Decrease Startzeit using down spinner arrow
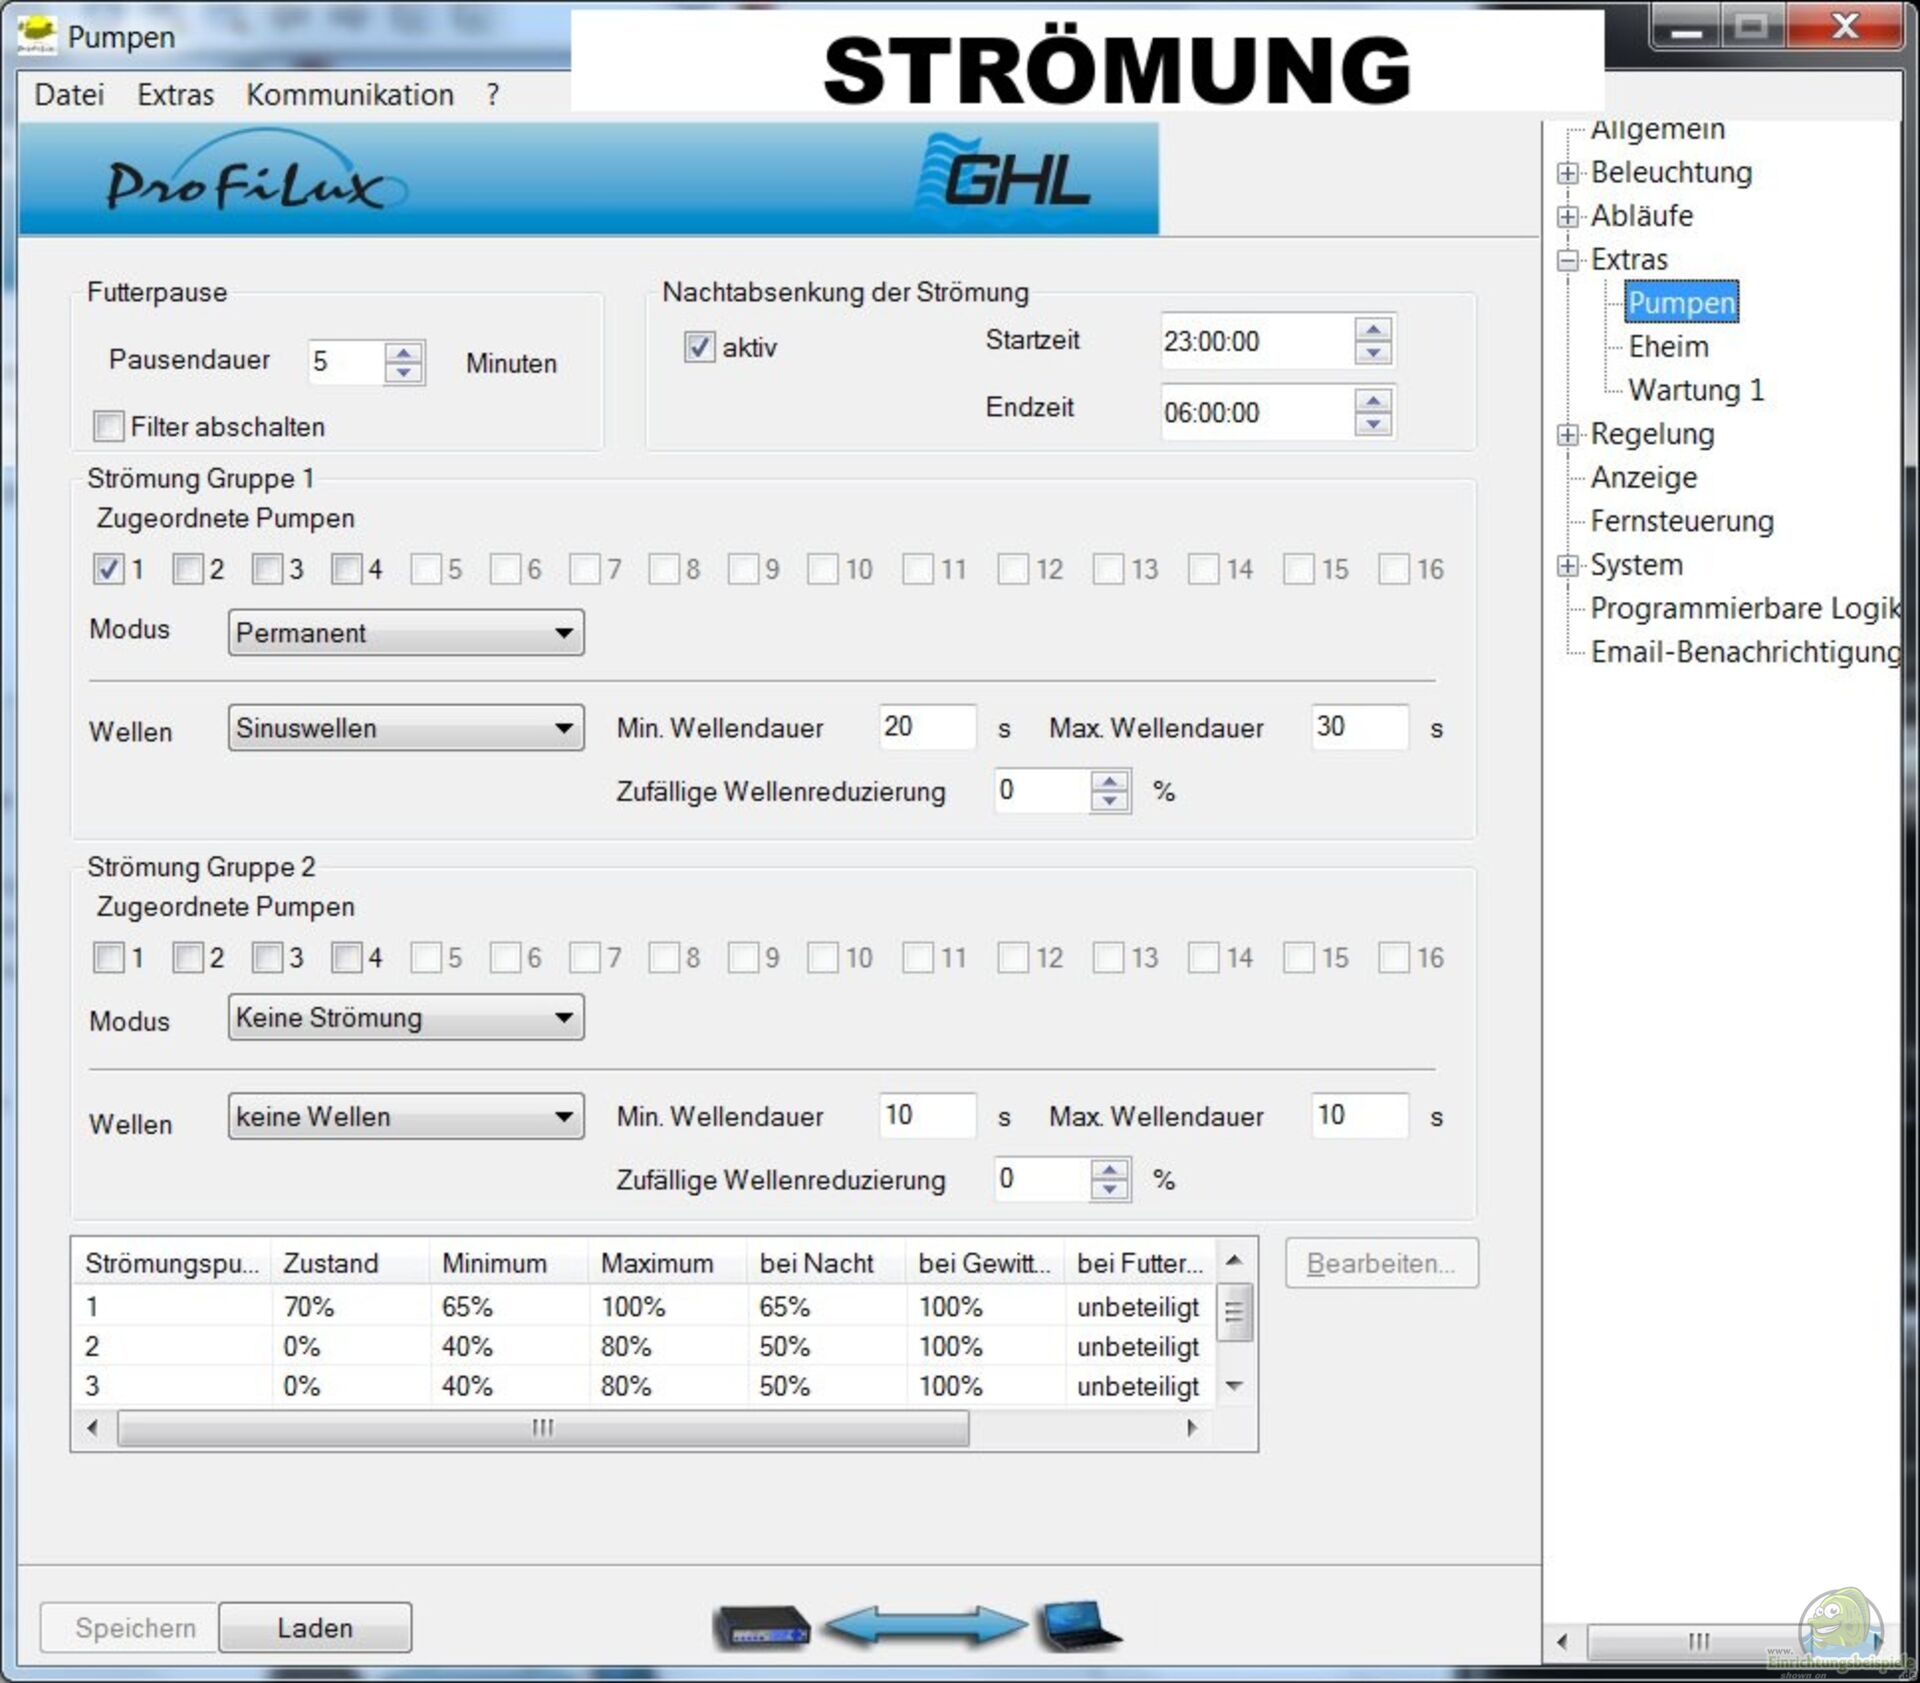This screenshot has width=1920, height=1683. pyautogui.click(x=1373, y=353)
